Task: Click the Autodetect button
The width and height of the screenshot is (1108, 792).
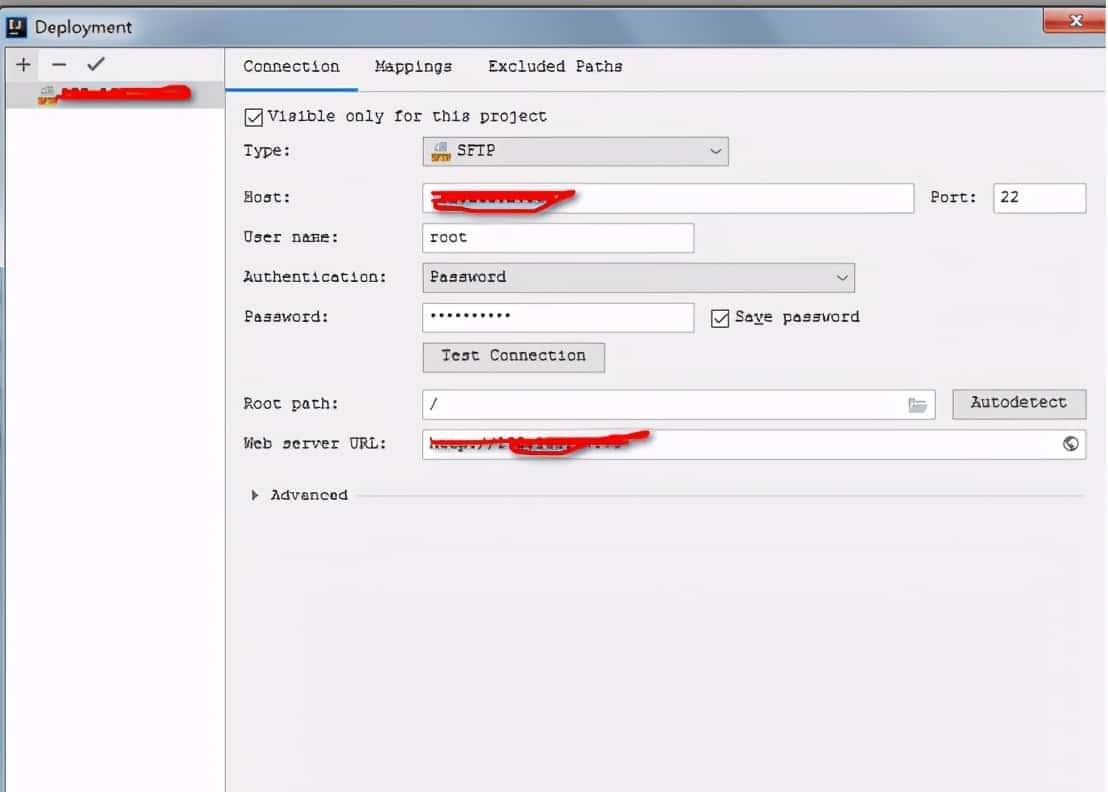Action: (x=1018, y=403)
